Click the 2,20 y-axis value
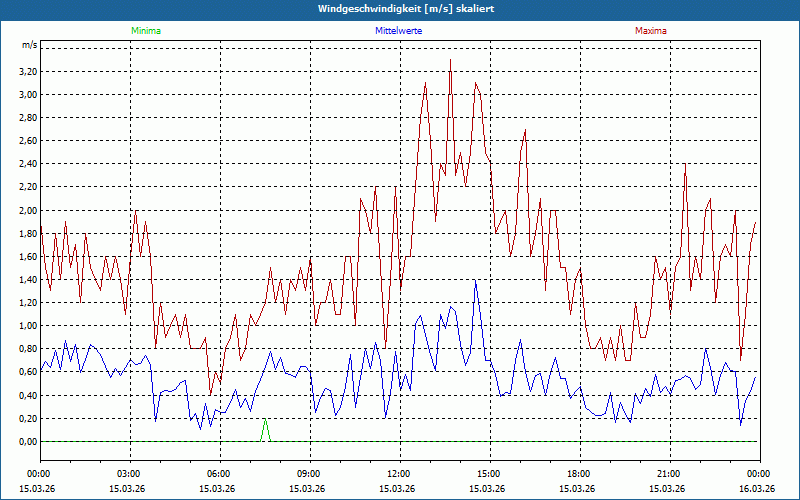Viewport: 800px width, 500px height. (x=28, y=187)
